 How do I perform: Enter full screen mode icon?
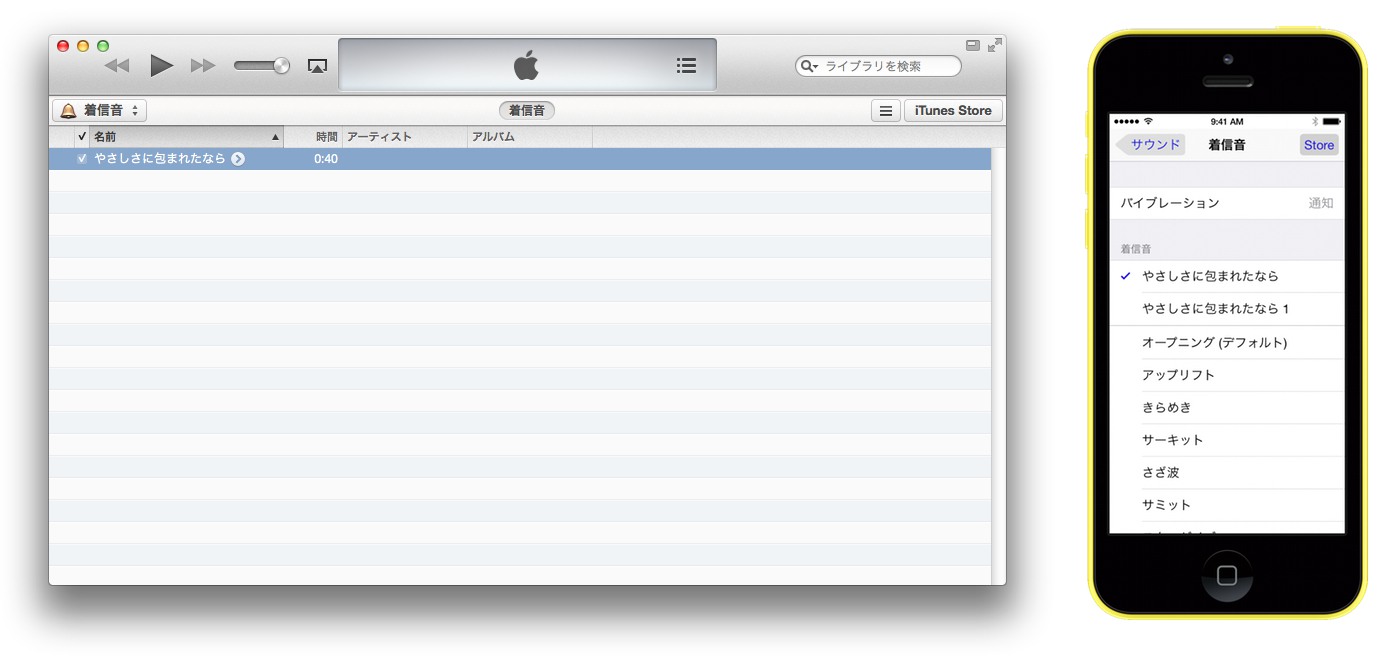[x=994, y=45]
